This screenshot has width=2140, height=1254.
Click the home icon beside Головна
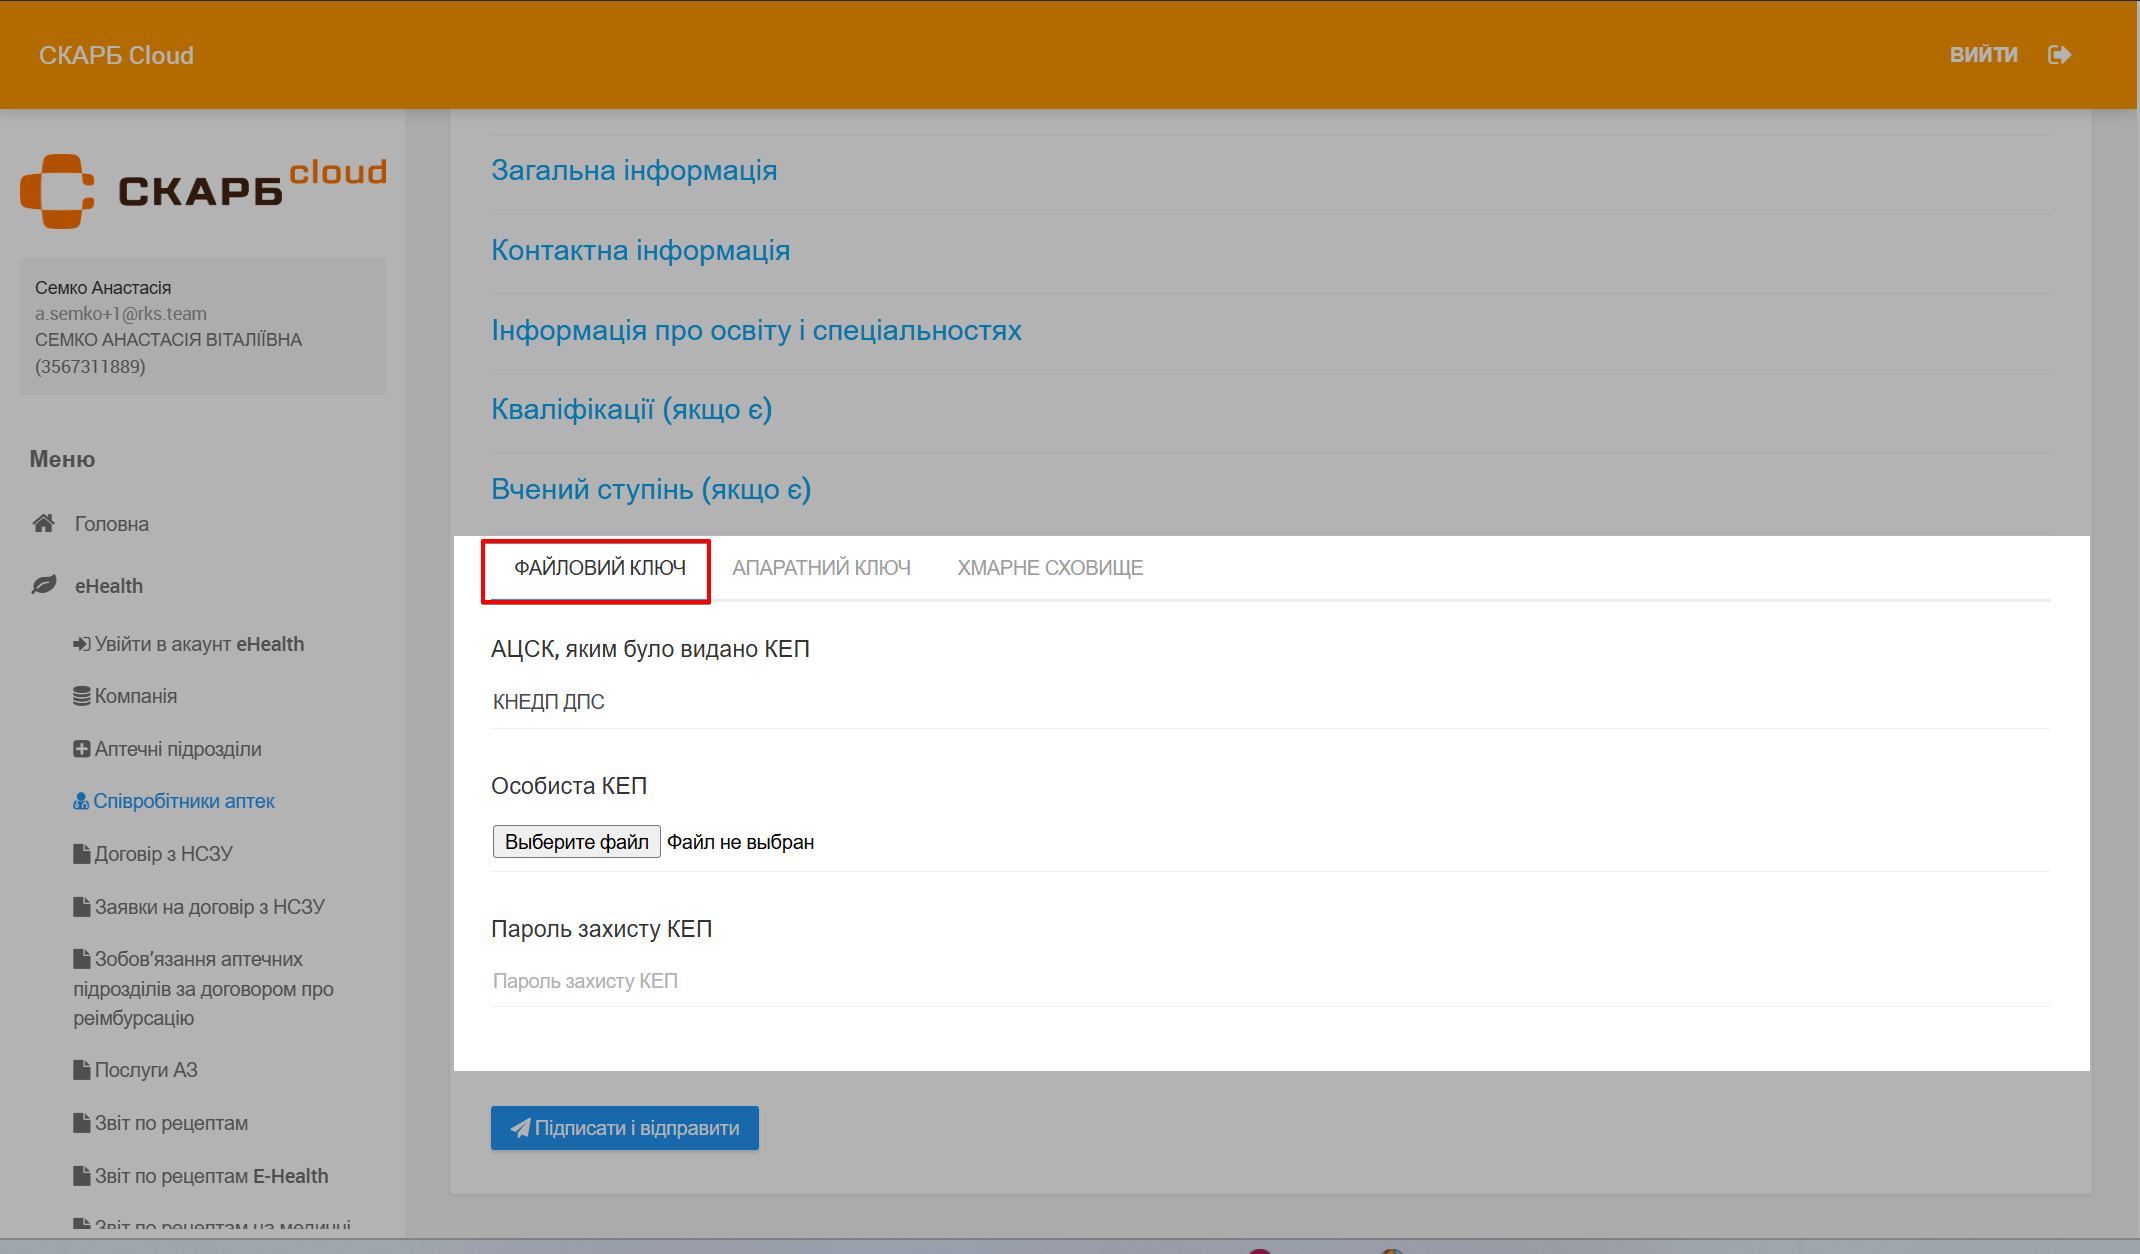pos(43,523)
